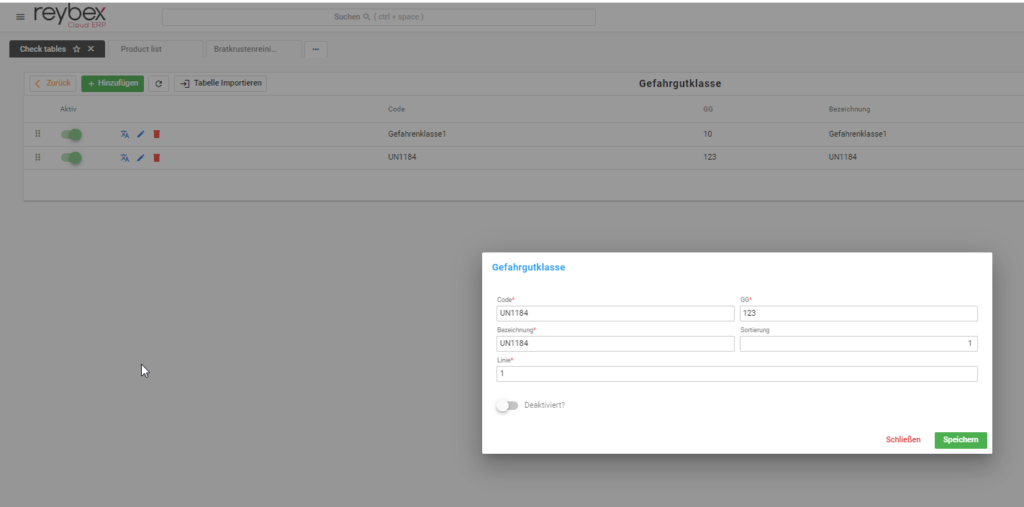Click the Code column header
Viewport: 1024px width, 507px height.
[396, 109]
